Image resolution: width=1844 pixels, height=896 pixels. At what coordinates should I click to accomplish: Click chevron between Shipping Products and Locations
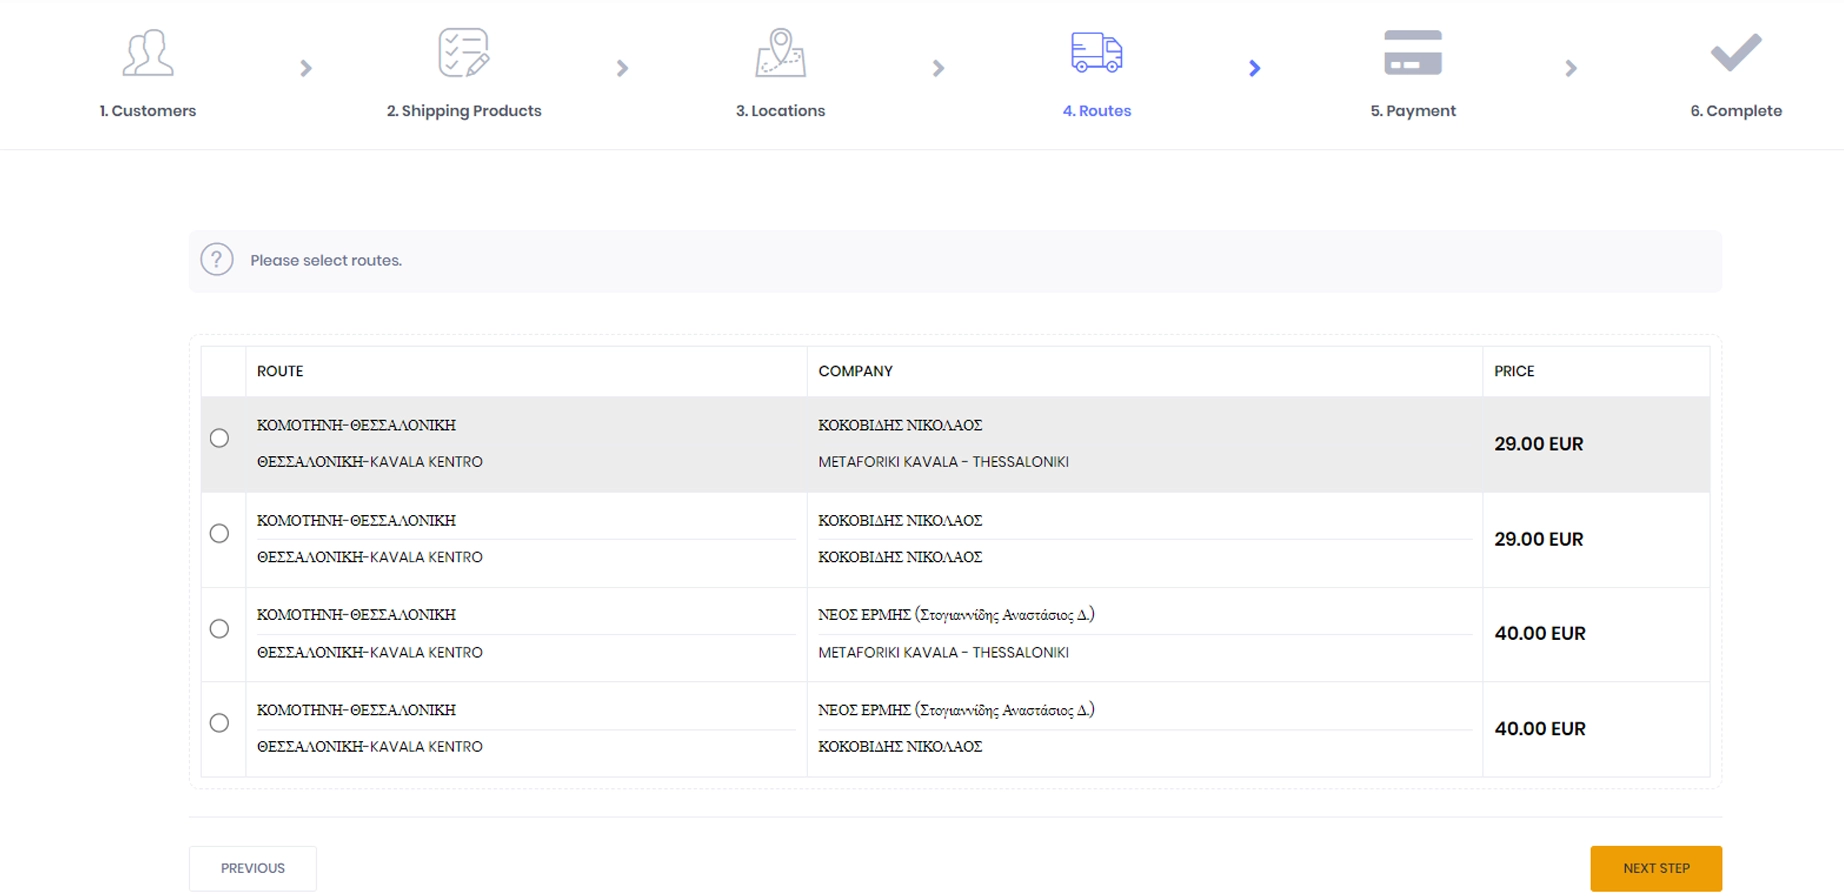[622, 68]
